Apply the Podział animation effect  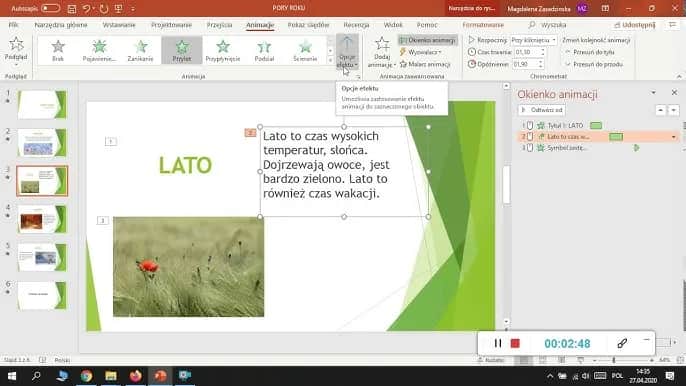(264, 50)
